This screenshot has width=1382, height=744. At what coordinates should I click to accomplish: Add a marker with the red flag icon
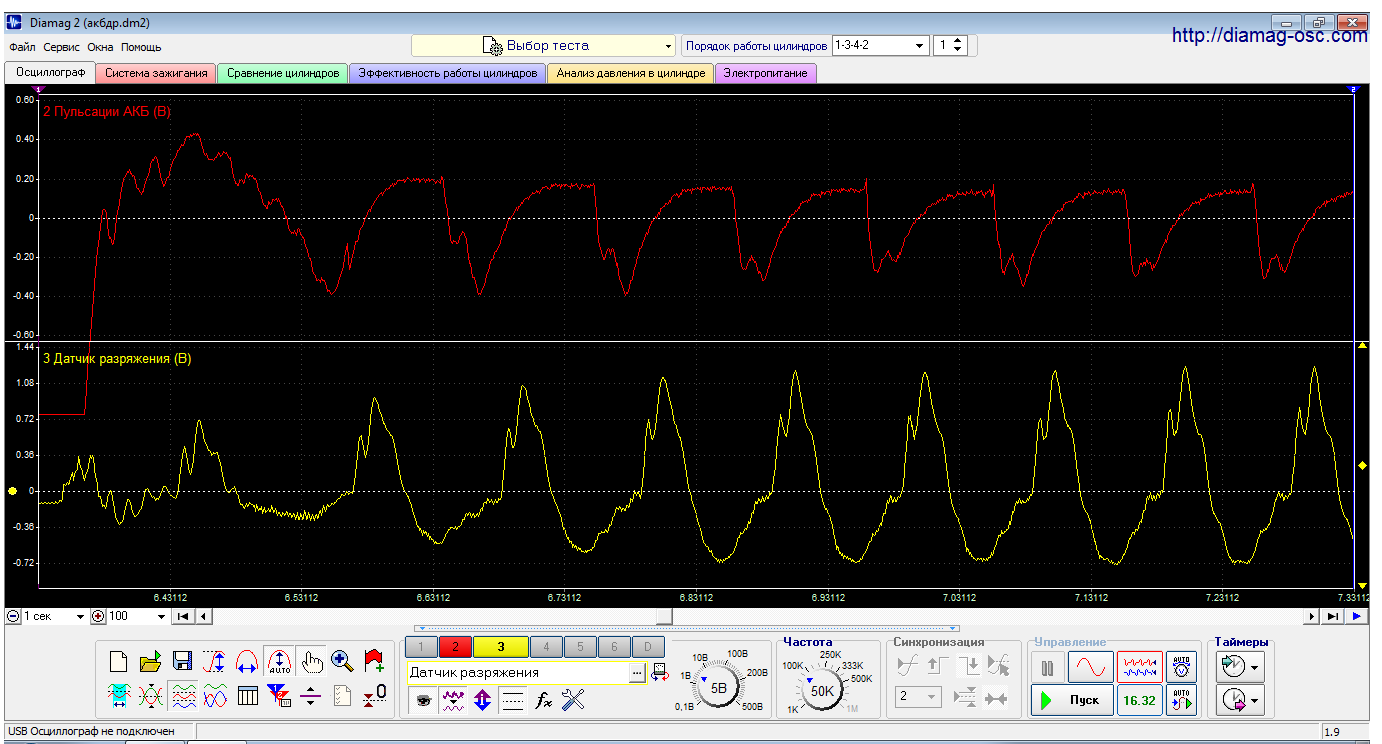[374, 661]
